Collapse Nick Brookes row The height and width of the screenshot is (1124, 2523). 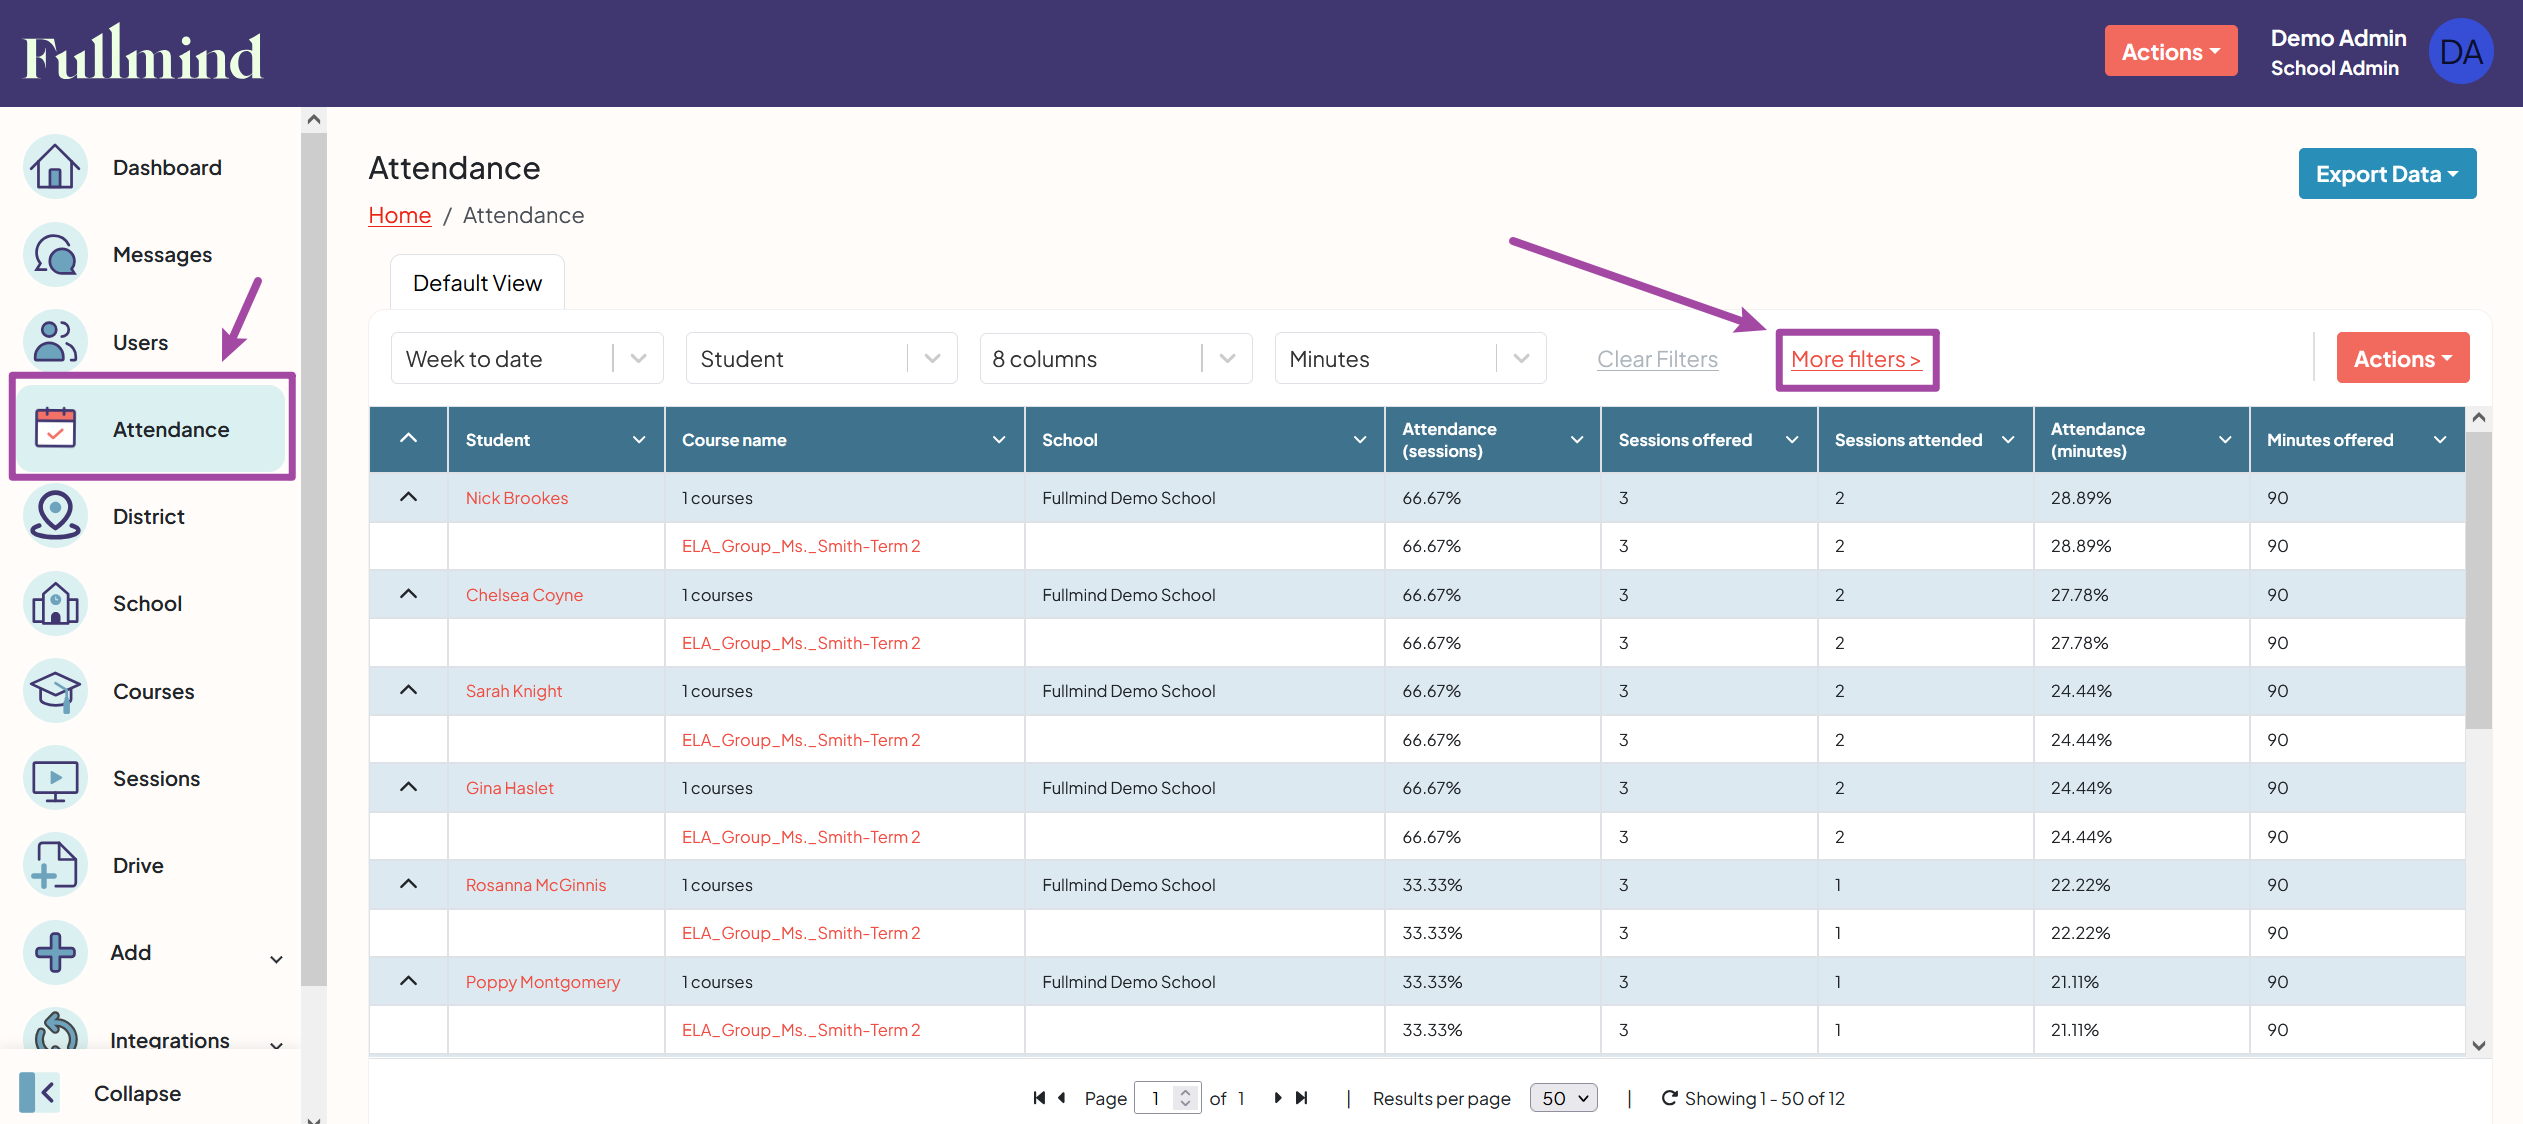[408, 497]
